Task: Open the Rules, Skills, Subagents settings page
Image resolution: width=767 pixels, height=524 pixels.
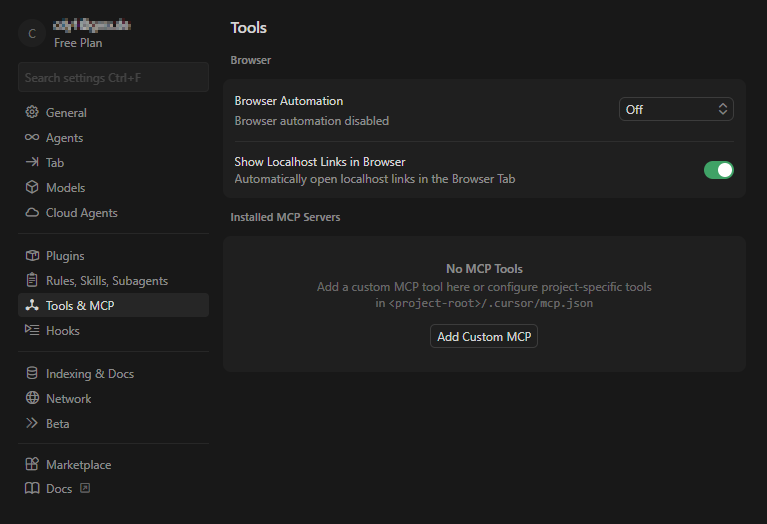Action: [106, 281]
